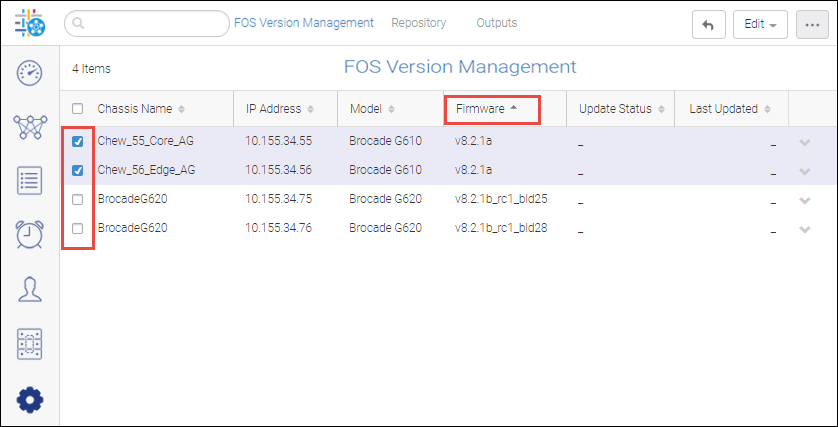Open the user profile icon in sidebar
Viewport: 838px width, 427px height.
click(x=30, y=290)
